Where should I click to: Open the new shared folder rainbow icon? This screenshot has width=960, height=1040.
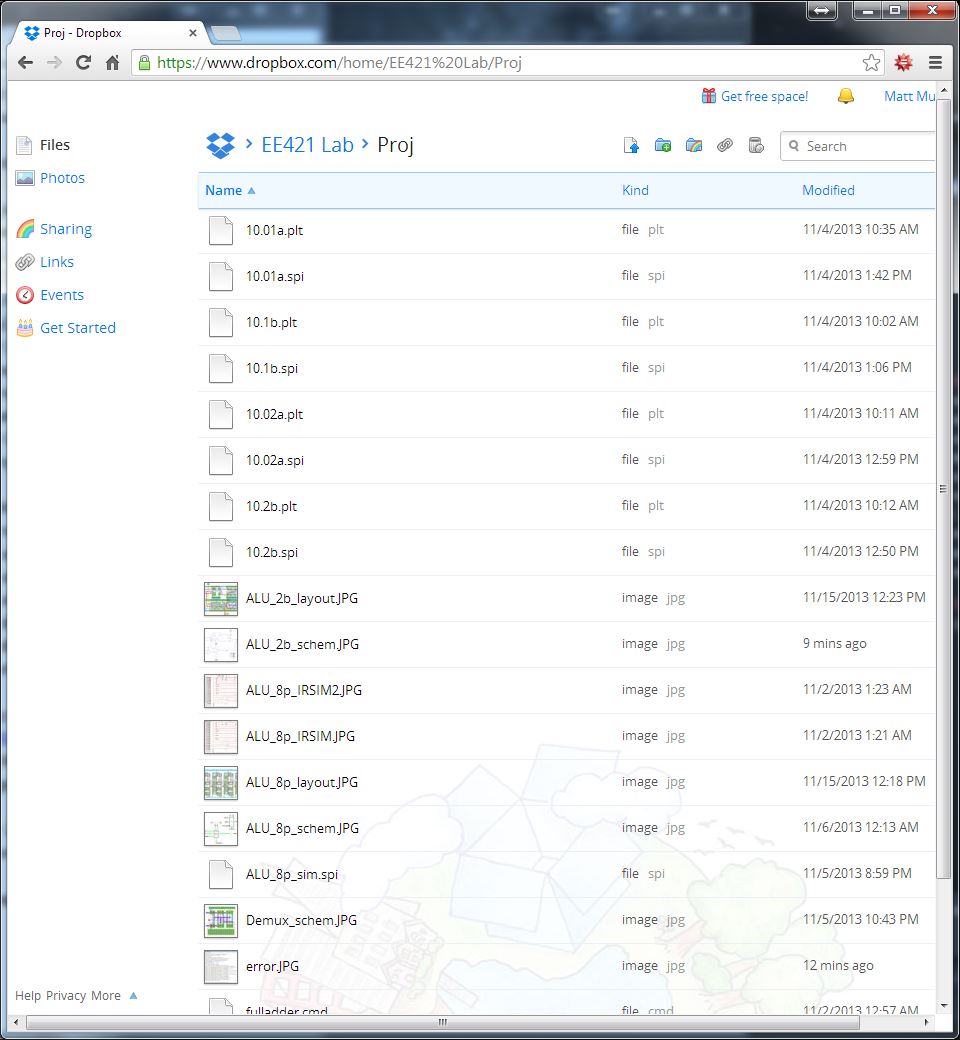coord(694,145)
